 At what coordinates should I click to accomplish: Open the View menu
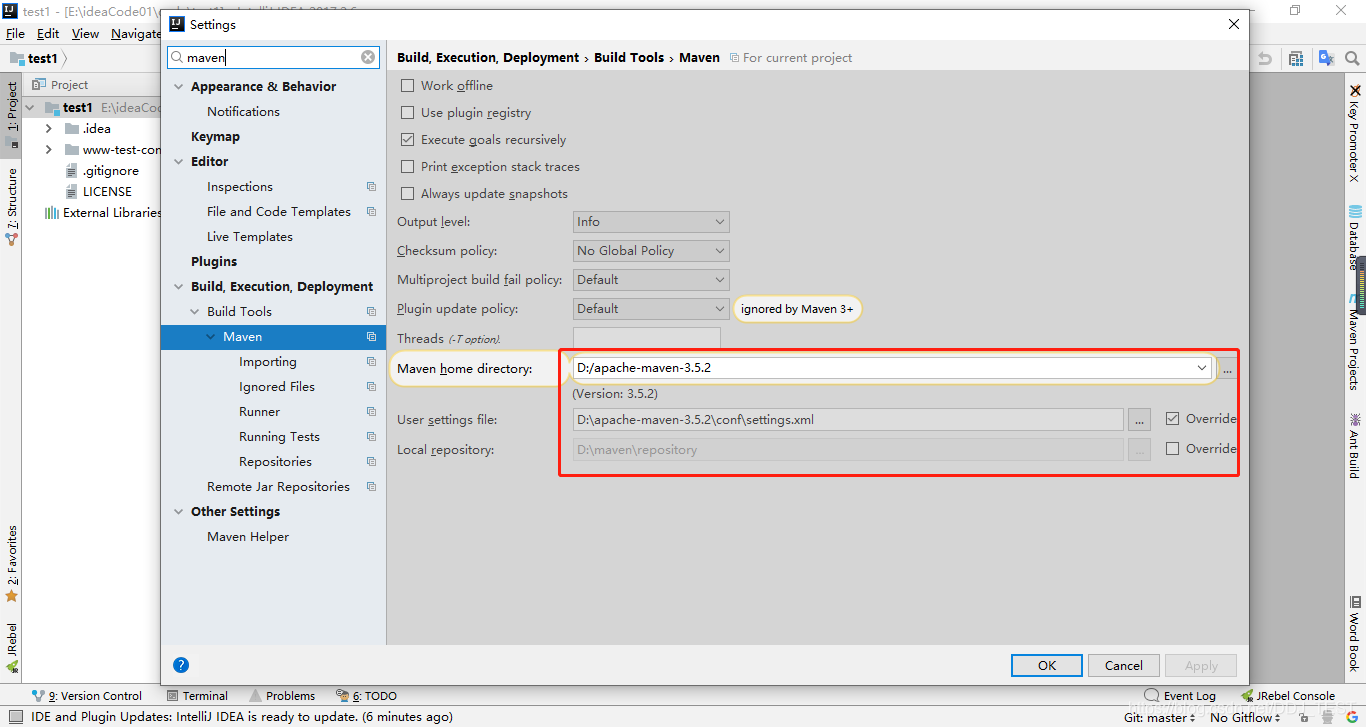[85, 34]
